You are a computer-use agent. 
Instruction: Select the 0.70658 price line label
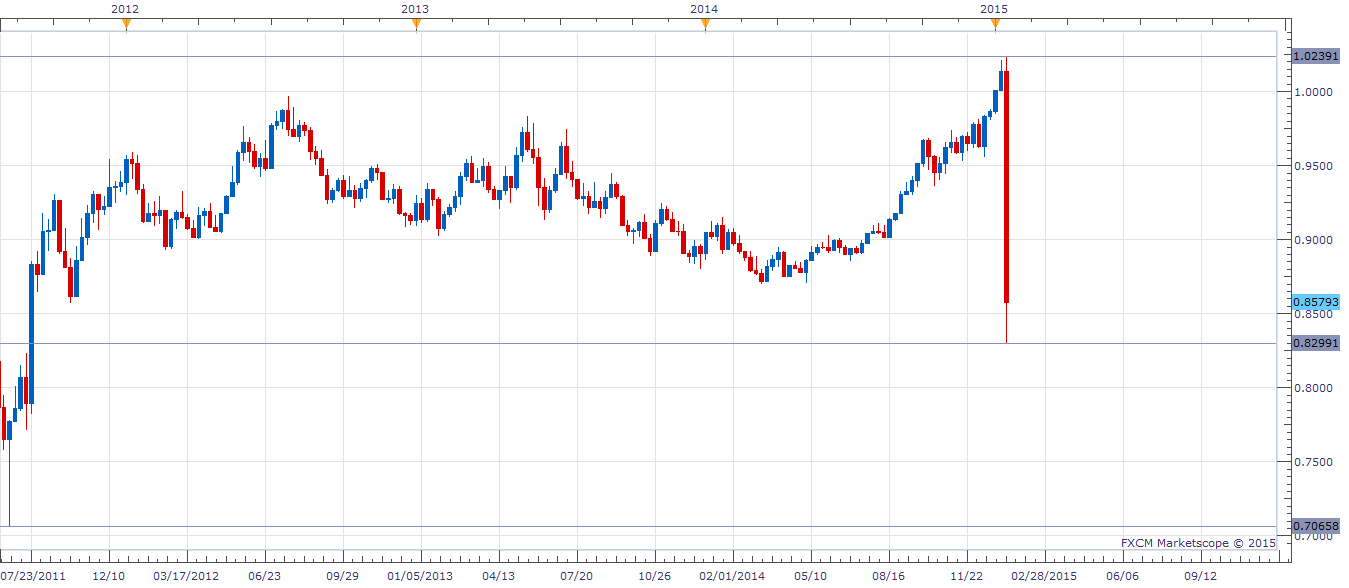(x=1316, y=526)
